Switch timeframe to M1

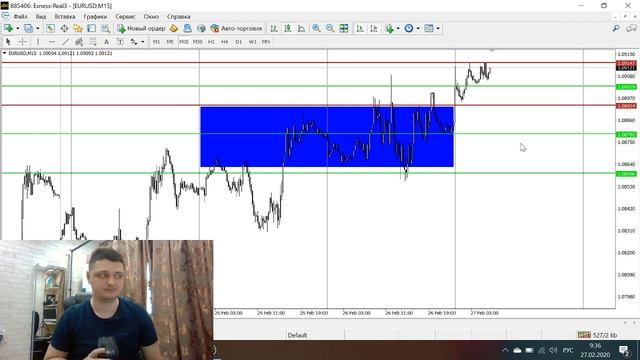156,42
